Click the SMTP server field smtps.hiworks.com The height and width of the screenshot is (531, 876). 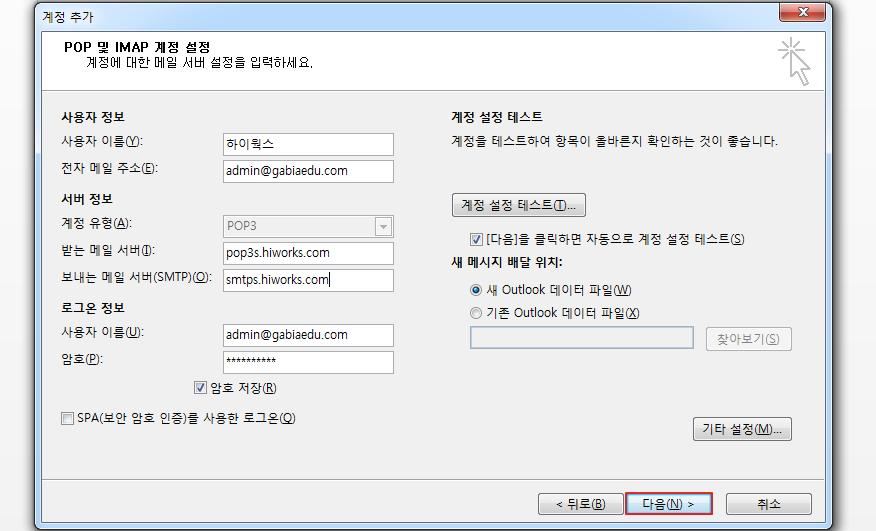click(x=308, y=280)
